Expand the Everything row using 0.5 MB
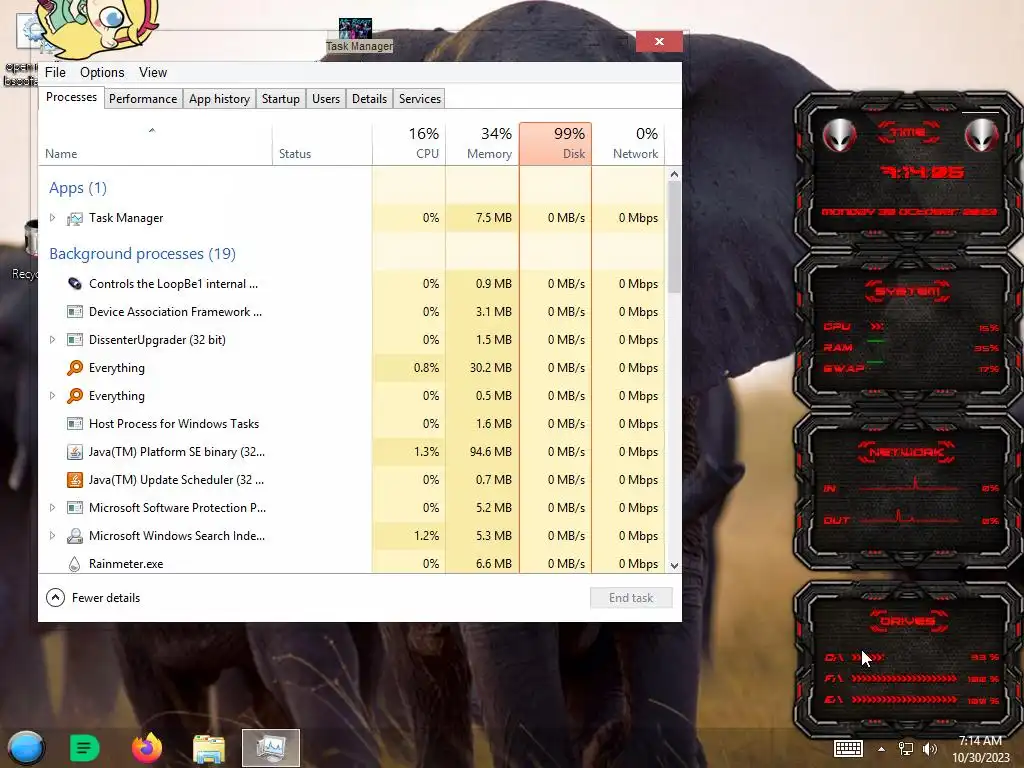Image resolution: width=1024 pixels, height=768 pixels. [x=52, y=396]
